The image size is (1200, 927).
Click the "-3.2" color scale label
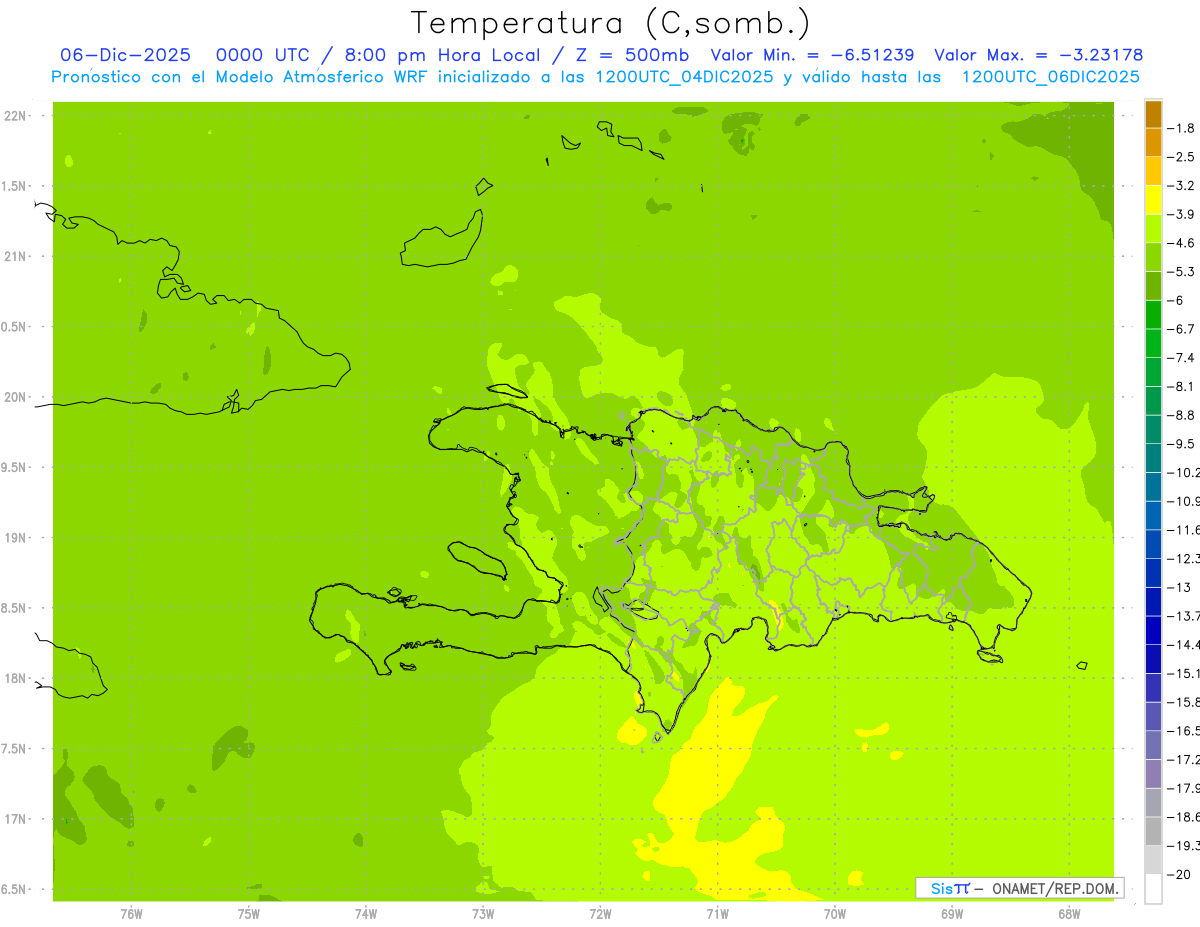coord(1181,186)
